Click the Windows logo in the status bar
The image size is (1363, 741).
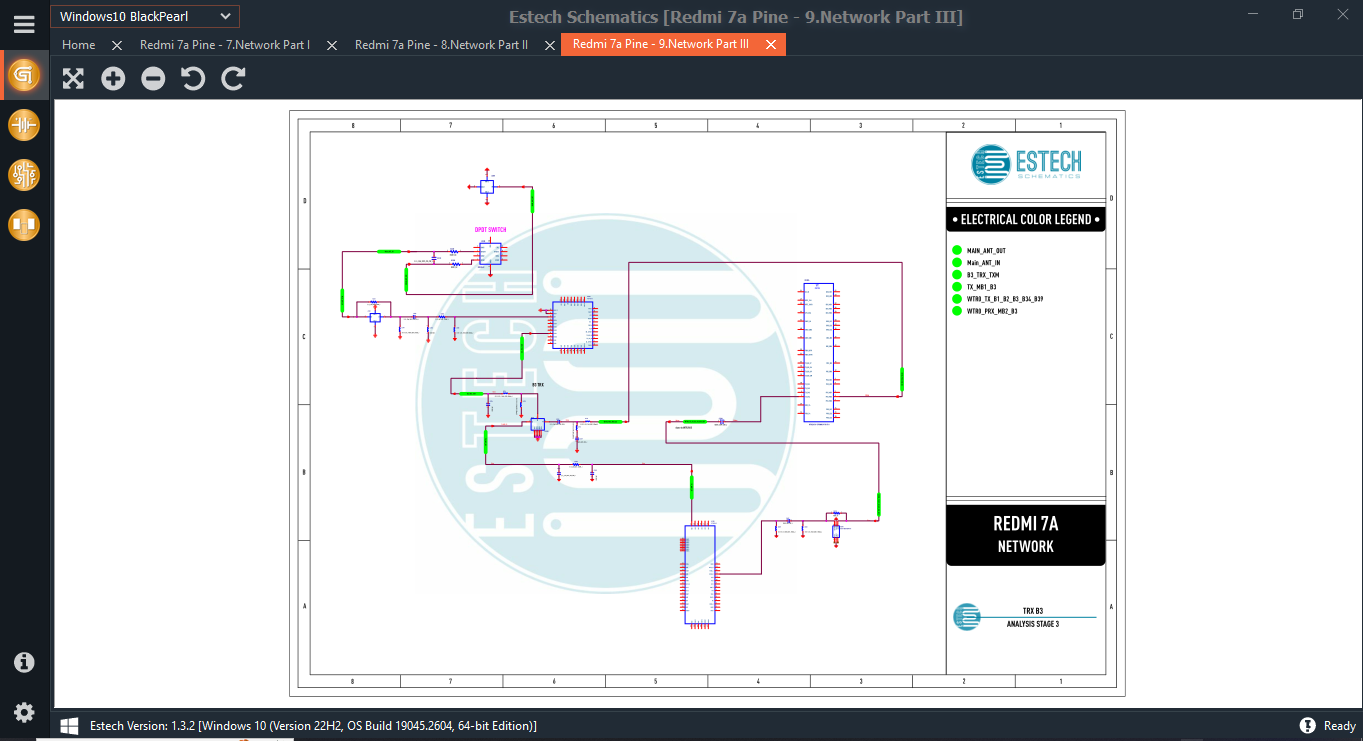69,726
